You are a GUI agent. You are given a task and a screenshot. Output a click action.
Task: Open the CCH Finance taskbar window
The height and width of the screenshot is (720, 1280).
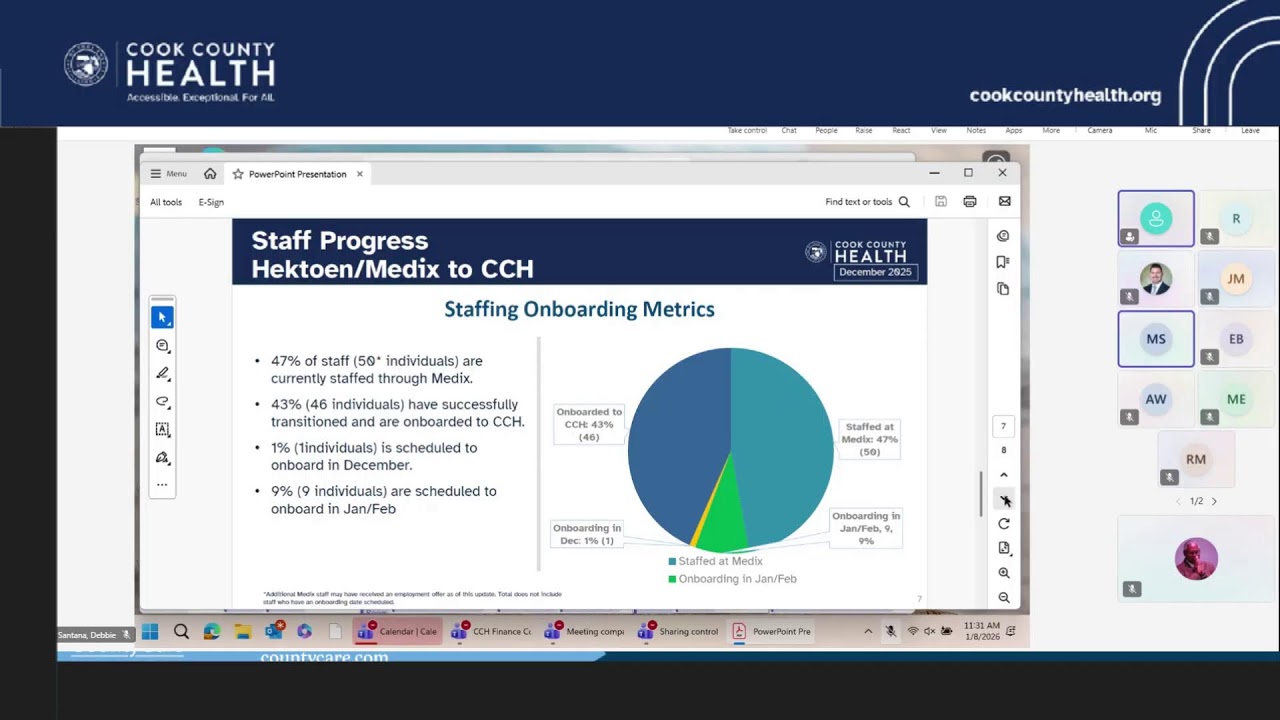pos(491,631)
